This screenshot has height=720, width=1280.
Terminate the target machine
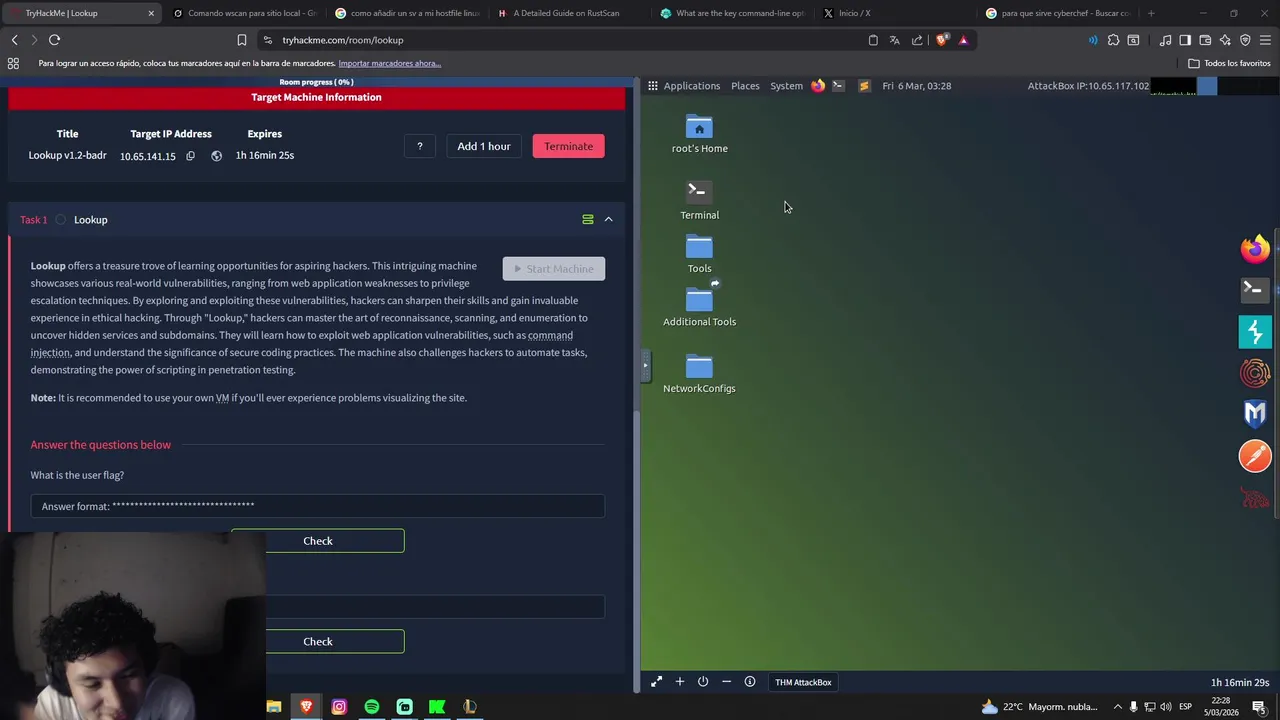(x=568, y=146)
